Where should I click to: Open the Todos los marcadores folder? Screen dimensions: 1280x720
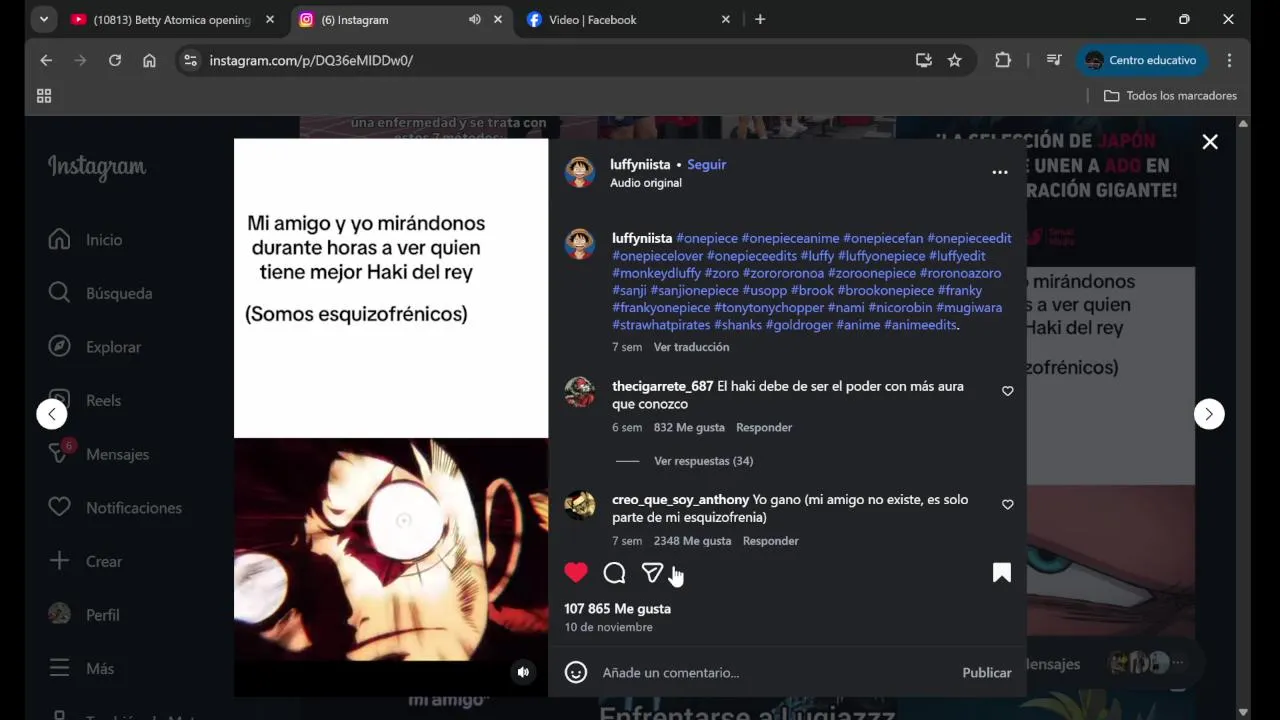click(1170, 96)
